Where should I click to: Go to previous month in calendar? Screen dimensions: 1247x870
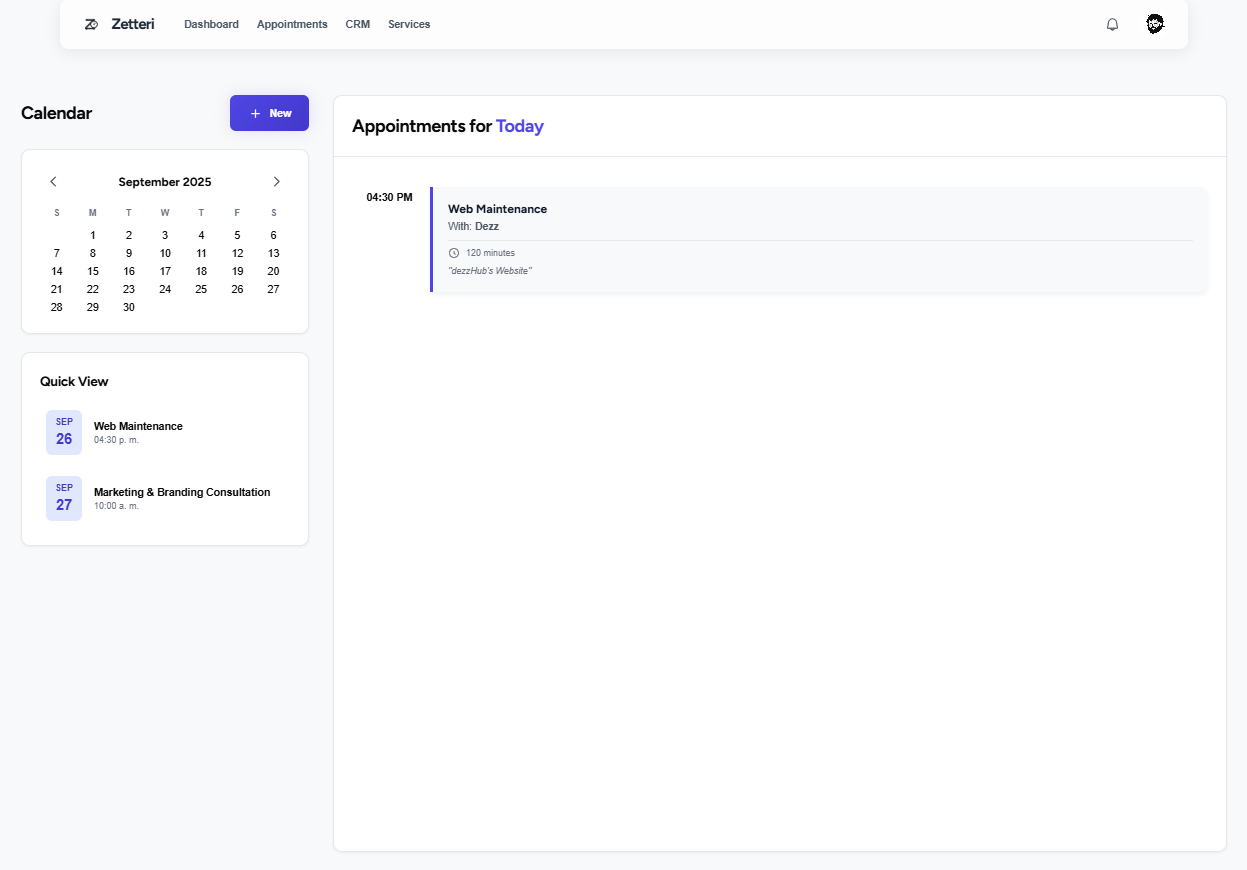[x=53, y=182]
